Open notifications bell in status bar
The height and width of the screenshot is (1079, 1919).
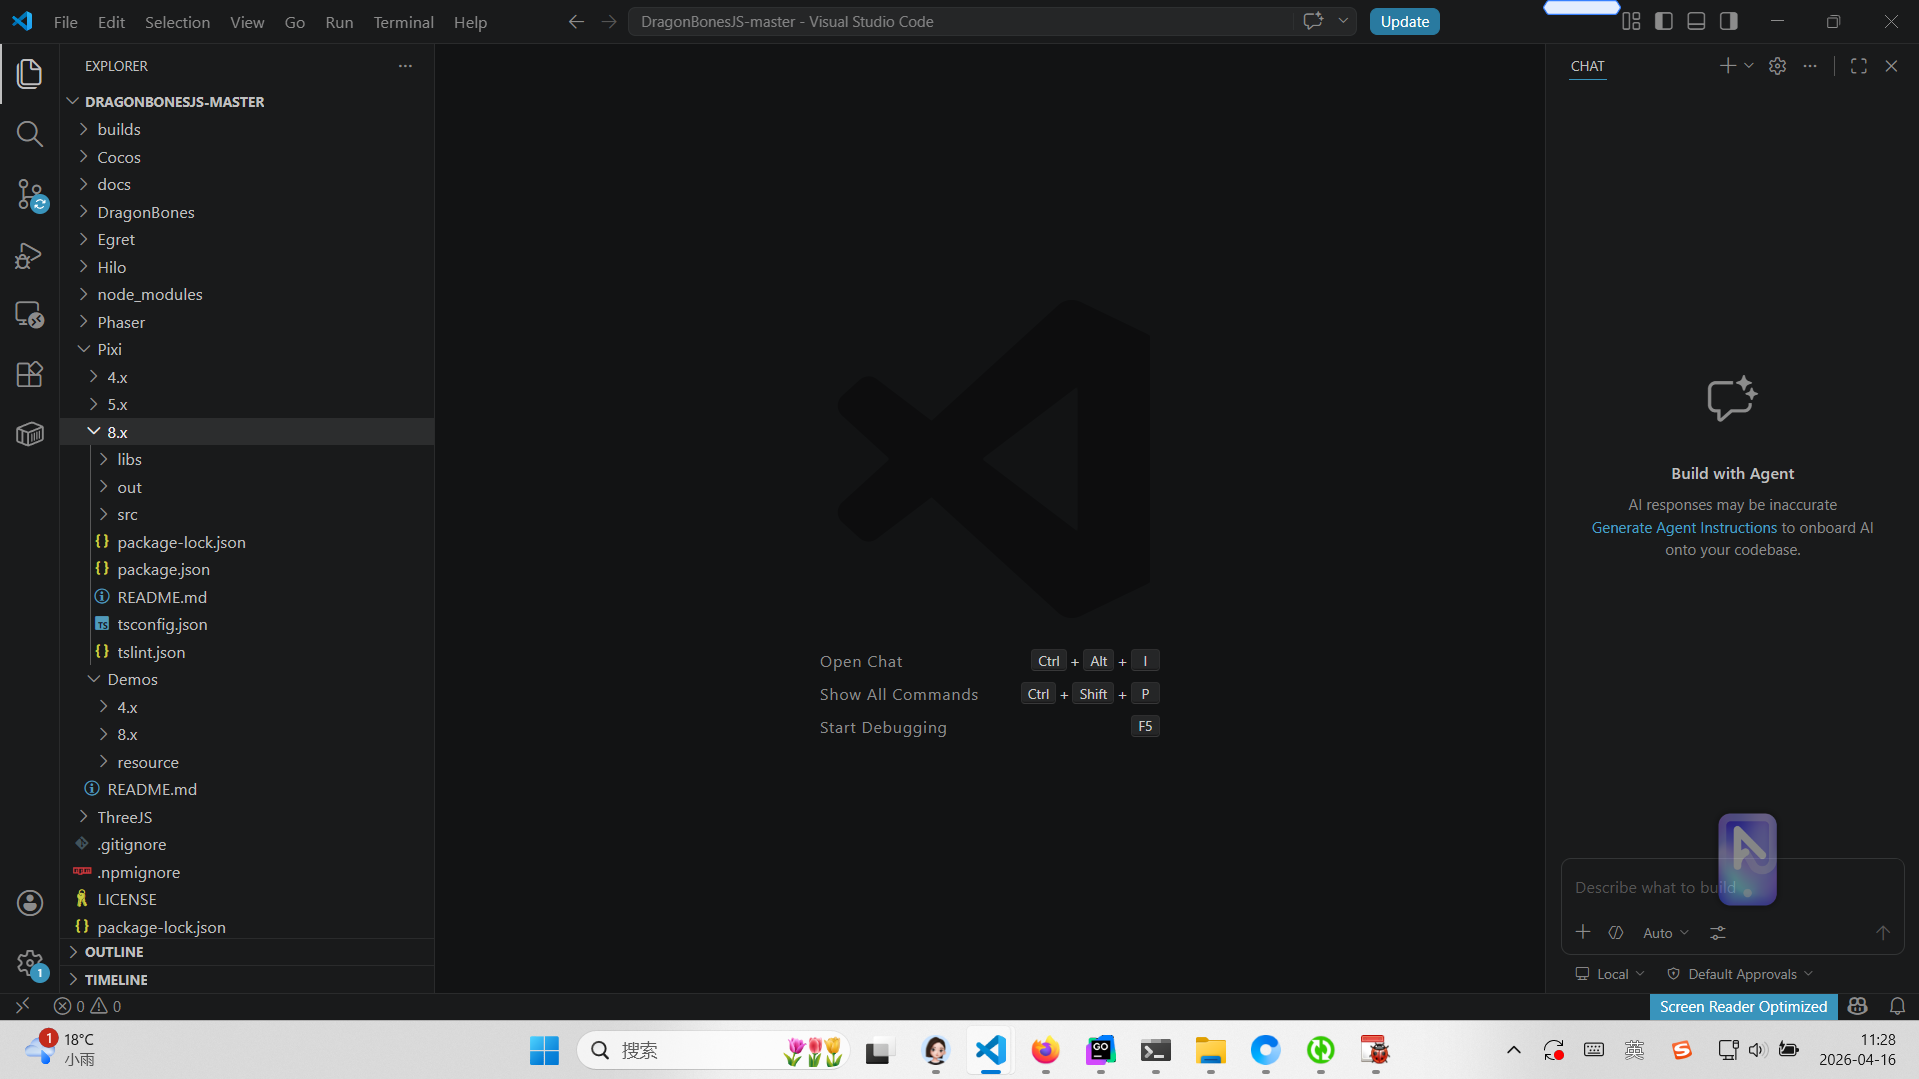[1897, 1006]
